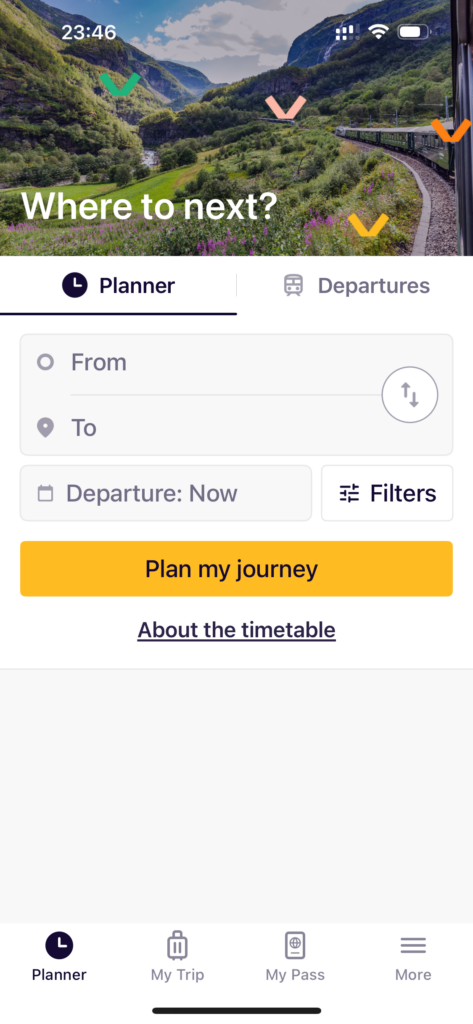Tap the orange chevron marker by the train
The image size is (473, 1024).
451,130
